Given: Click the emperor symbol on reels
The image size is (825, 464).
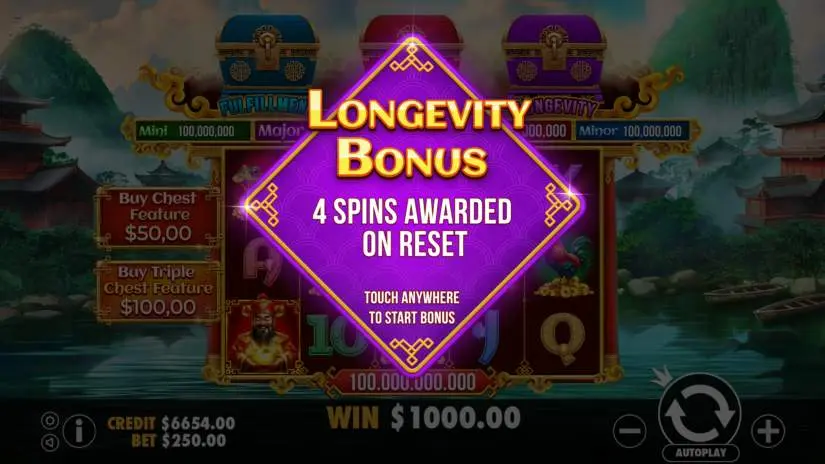Looking at the screenshot, I should click(263, 335).
